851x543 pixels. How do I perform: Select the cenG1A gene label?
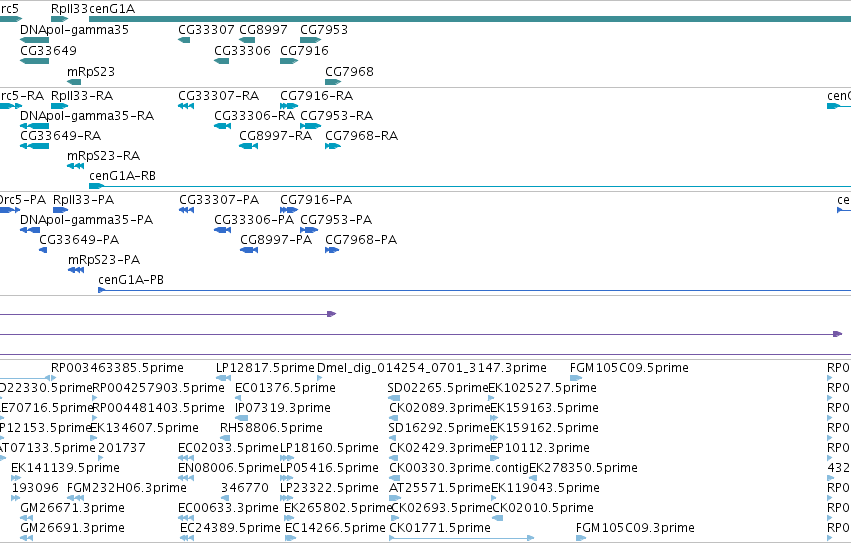pyautogui.click(x=112, y=9)
